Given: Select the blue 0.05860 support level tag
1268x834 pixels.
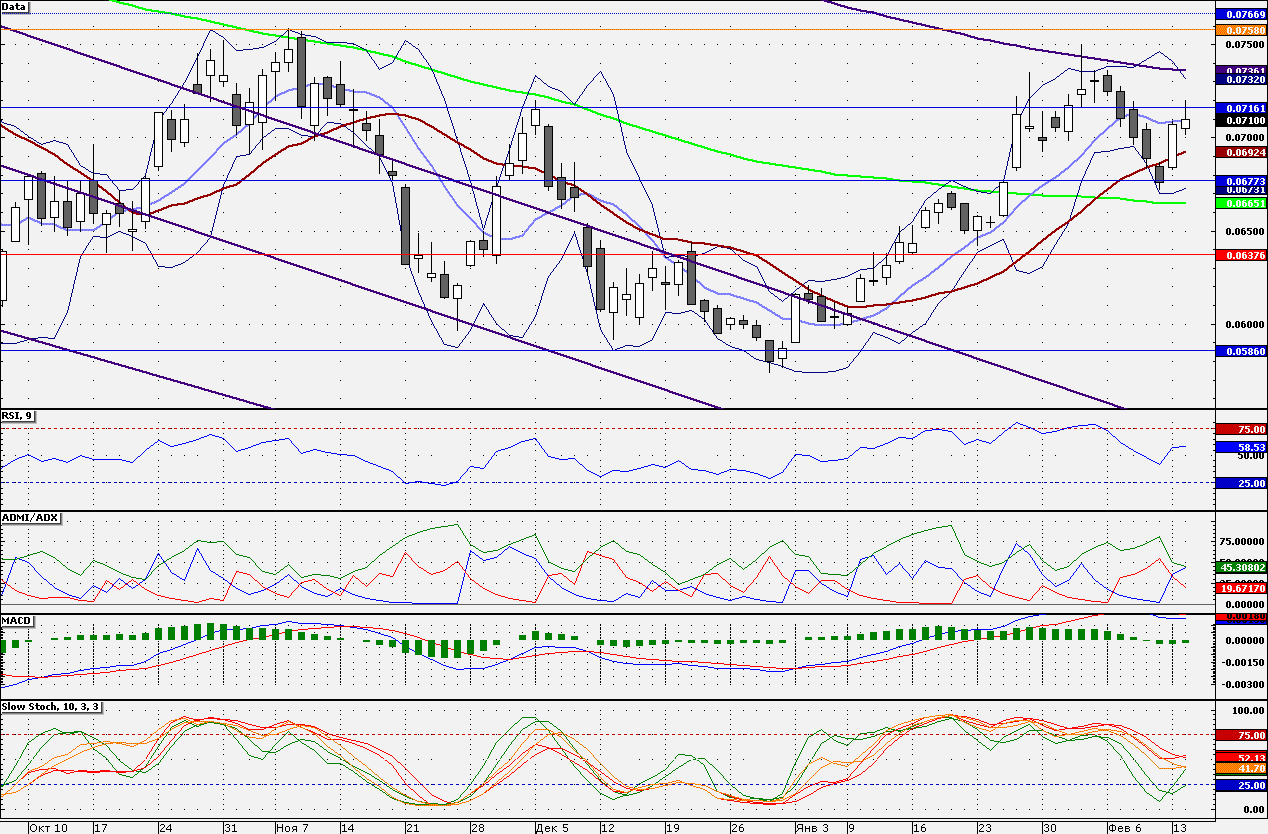Looking at the screenshot, I should point(1241,352).
